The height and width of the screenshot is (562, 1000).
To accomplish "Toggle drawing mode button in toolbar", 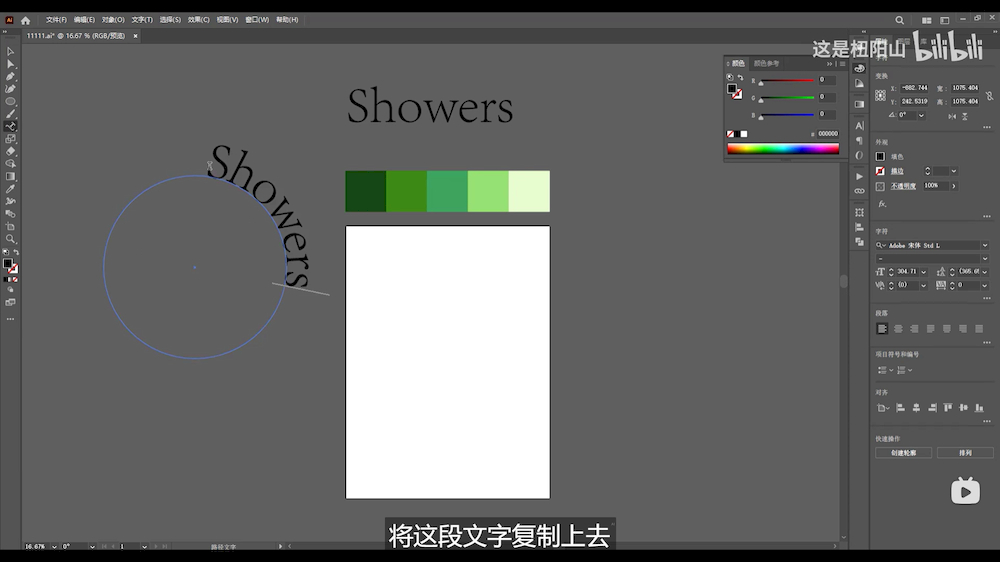I will click(x=10, y=290).
